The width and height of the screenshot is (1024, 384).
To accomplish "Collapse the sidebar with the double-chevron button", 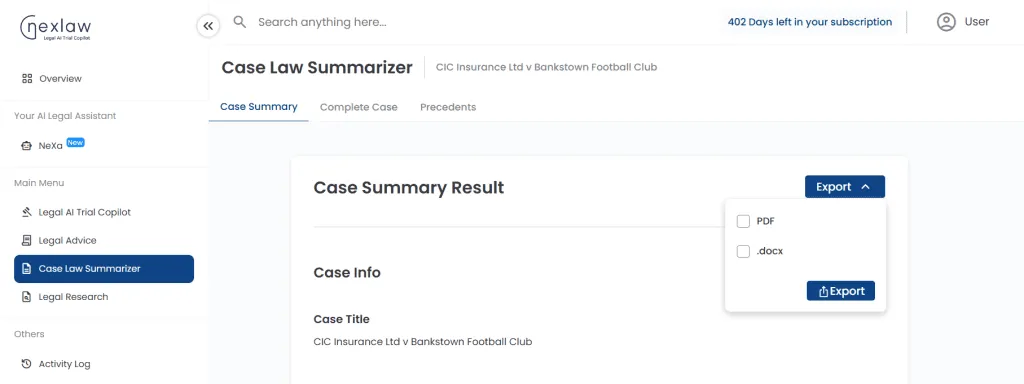I will point(208,26).
